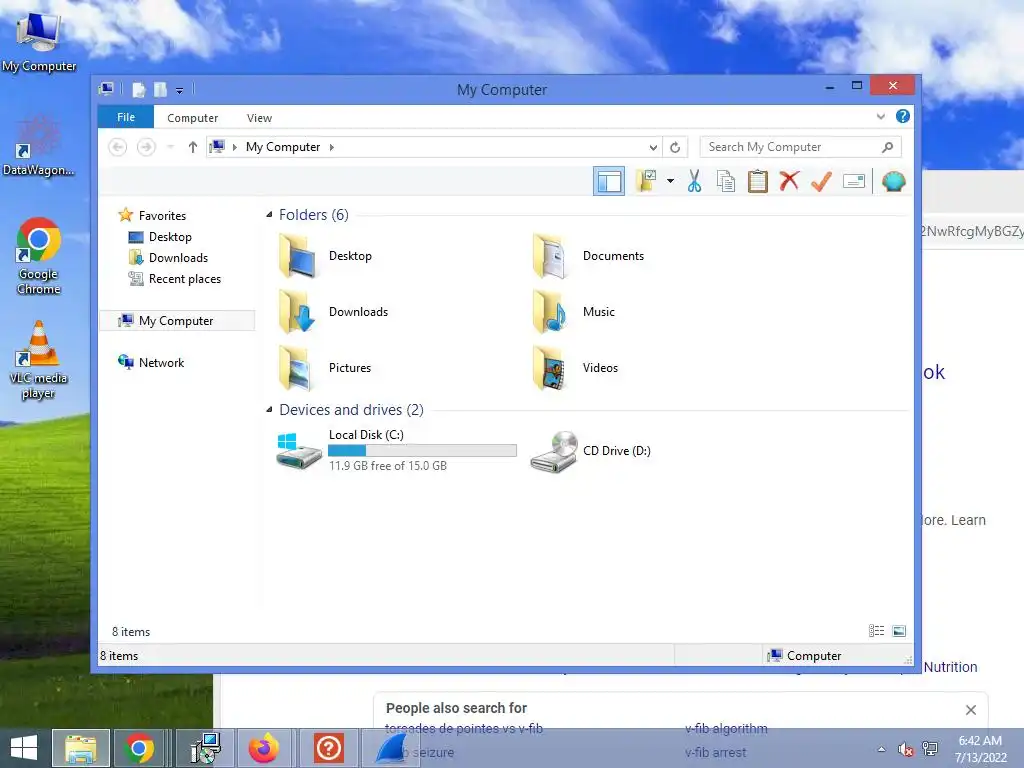The image size is (1024, 768).
Task: Show hidden tray icons arrow
Action: pos(882,749)
